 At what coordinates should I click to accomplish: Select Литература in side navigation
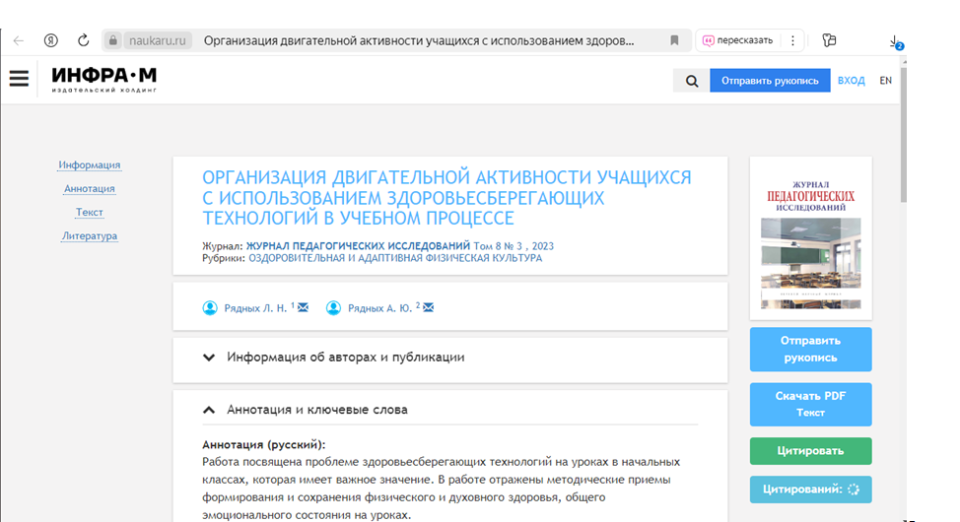(89, 236)
